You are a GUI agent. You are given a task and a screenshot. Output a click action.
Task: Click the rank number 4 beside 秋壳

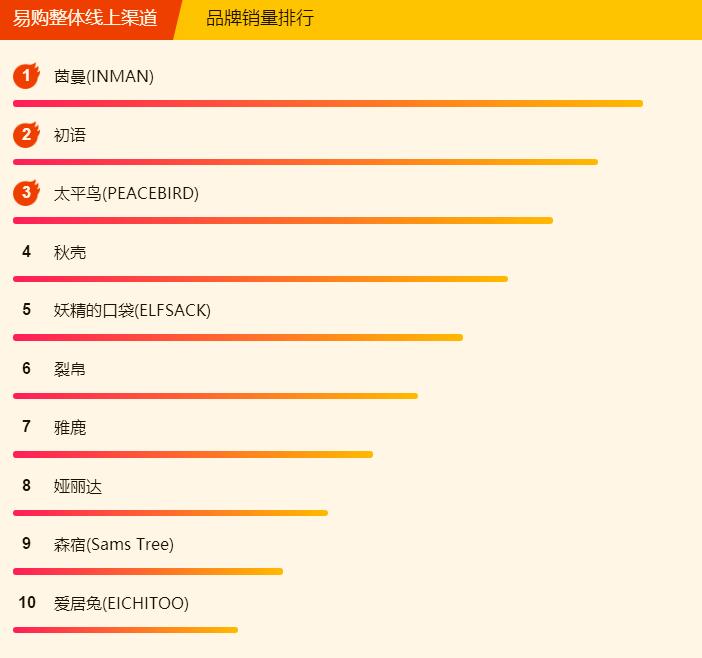[x=27, y=252]
